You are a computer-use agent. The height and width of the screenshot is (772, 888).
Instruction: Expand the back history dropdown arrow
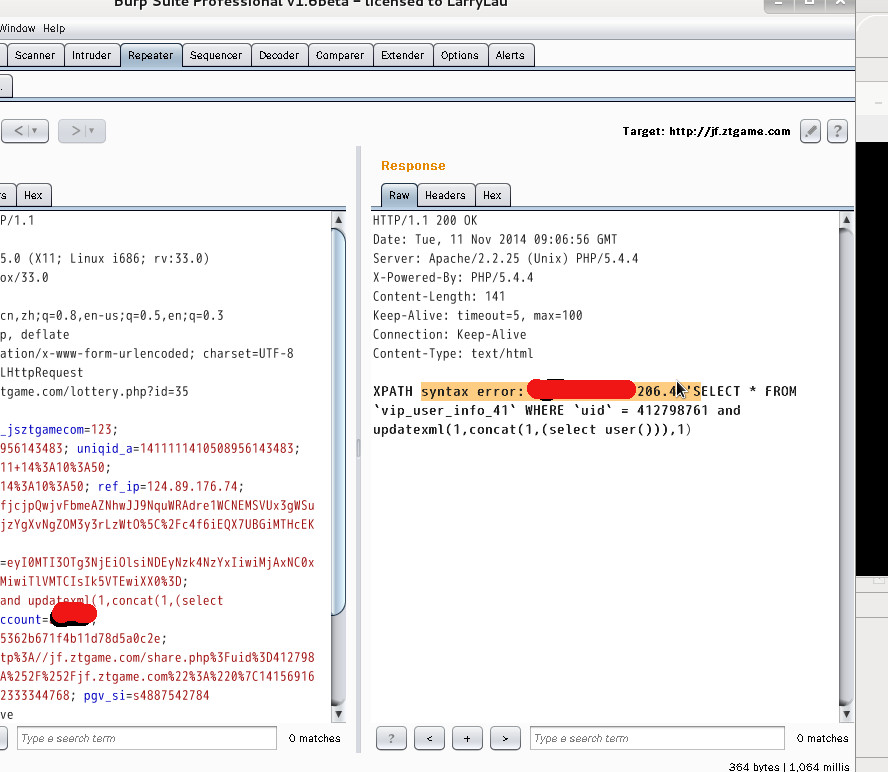(35, 131)
